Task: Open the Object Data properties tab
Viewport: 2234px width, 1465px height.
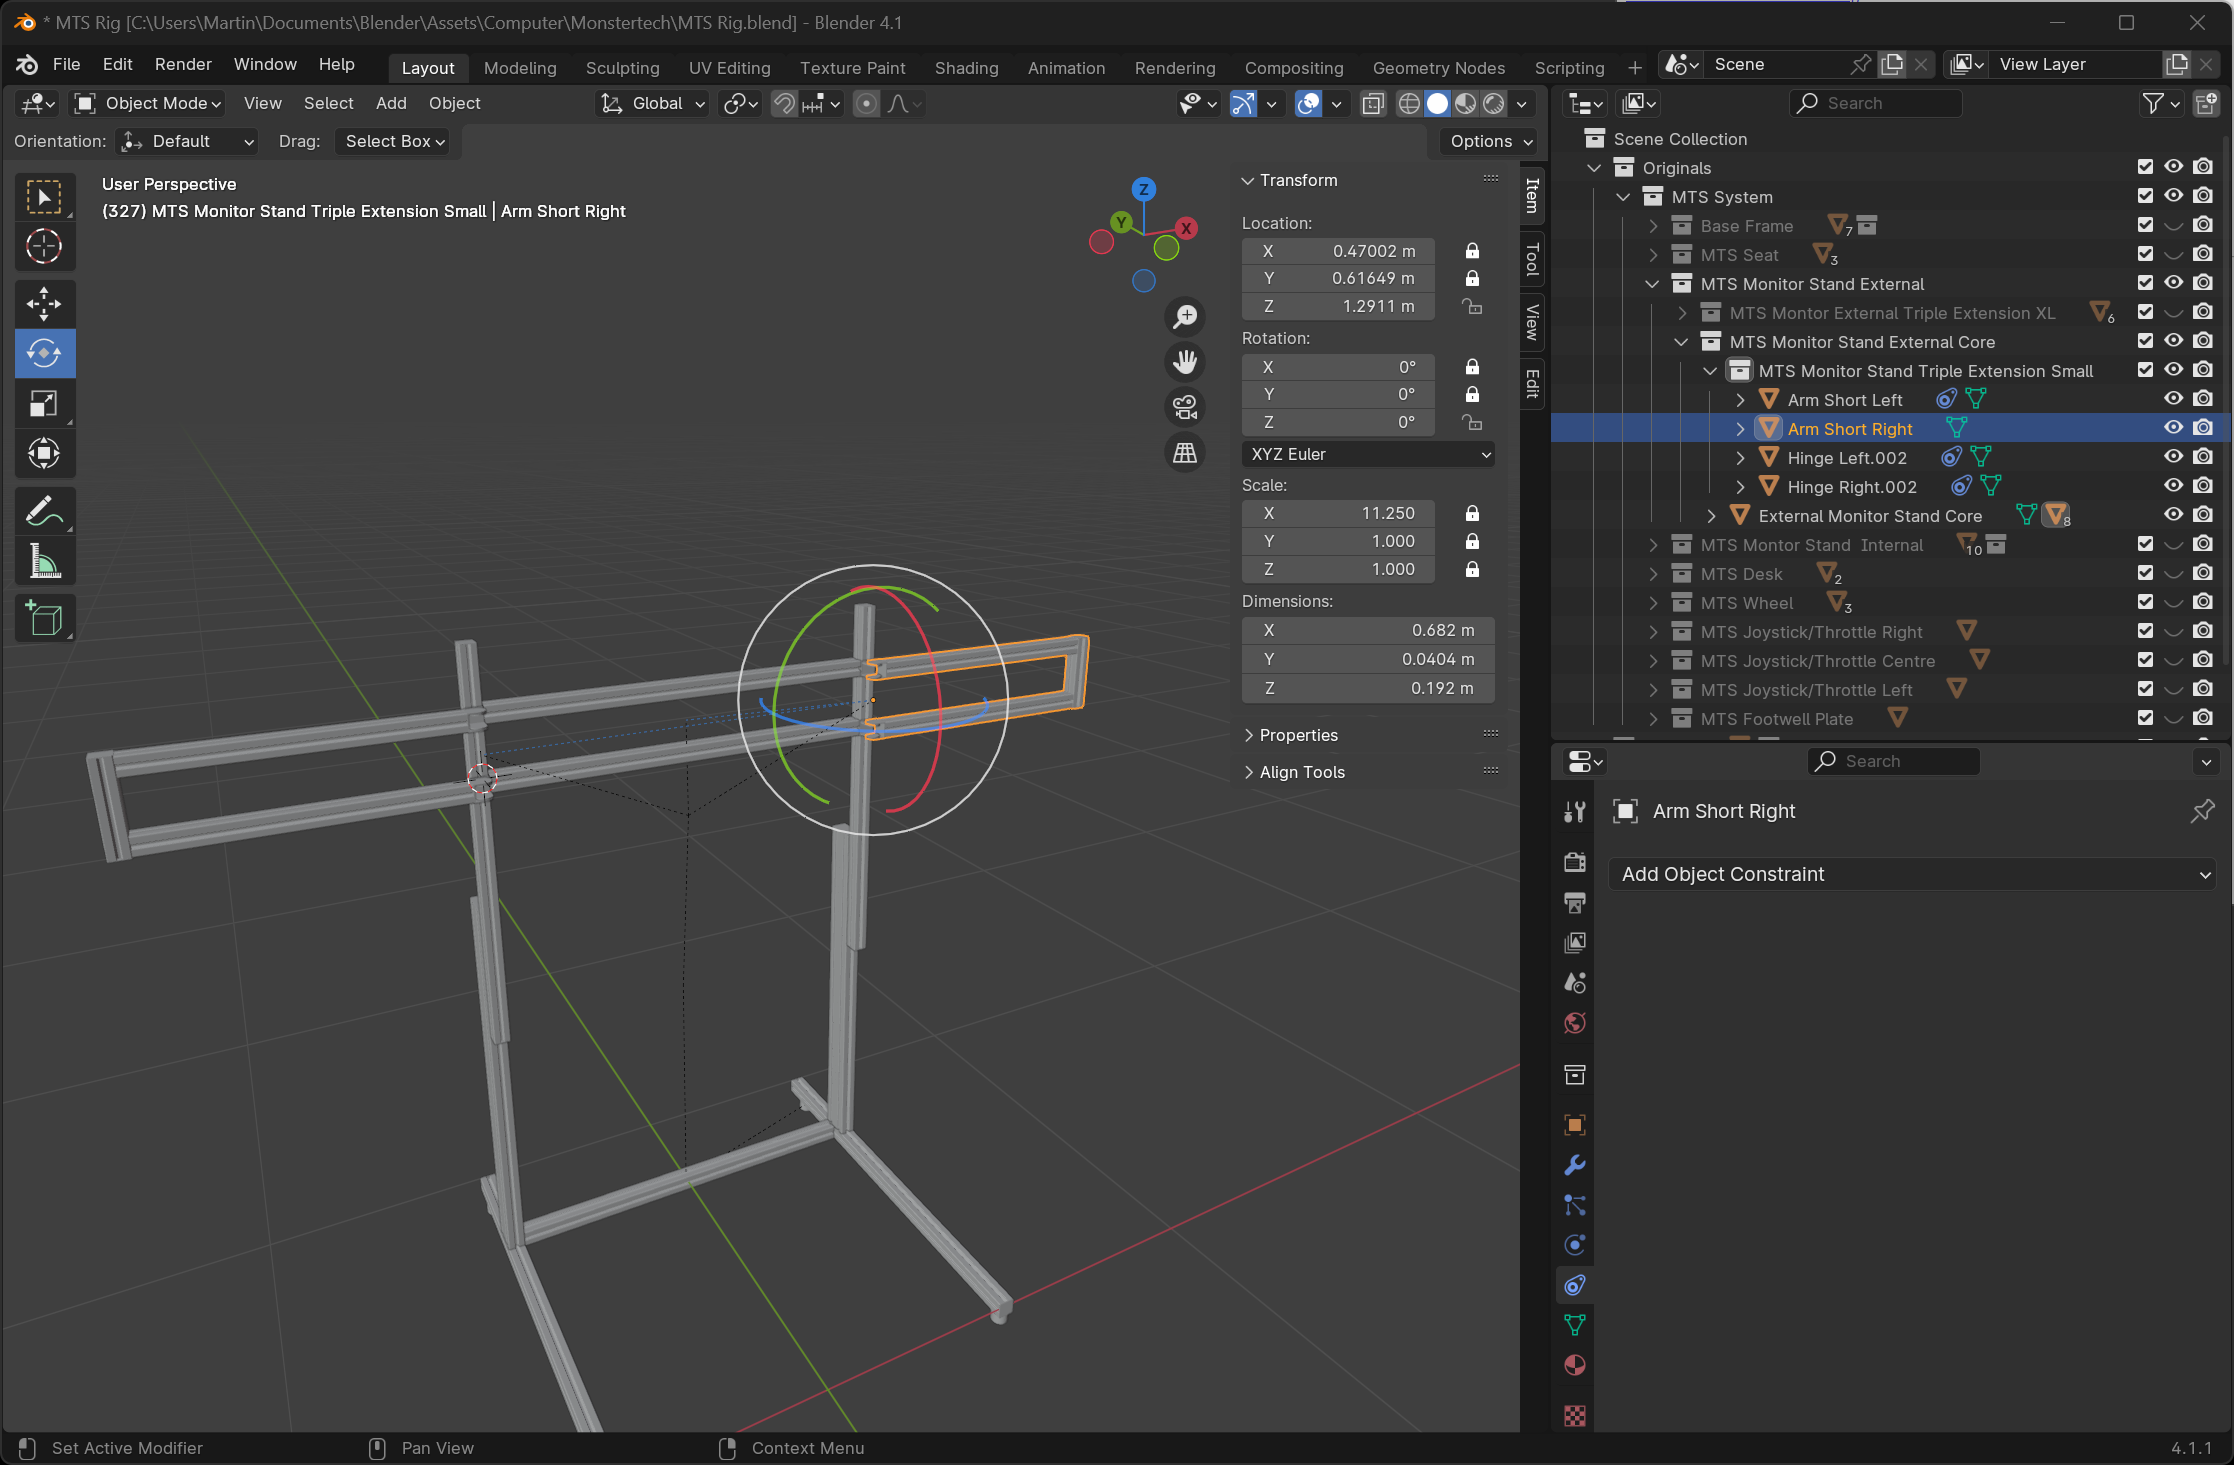Action: click(x=1575, y=1325)
